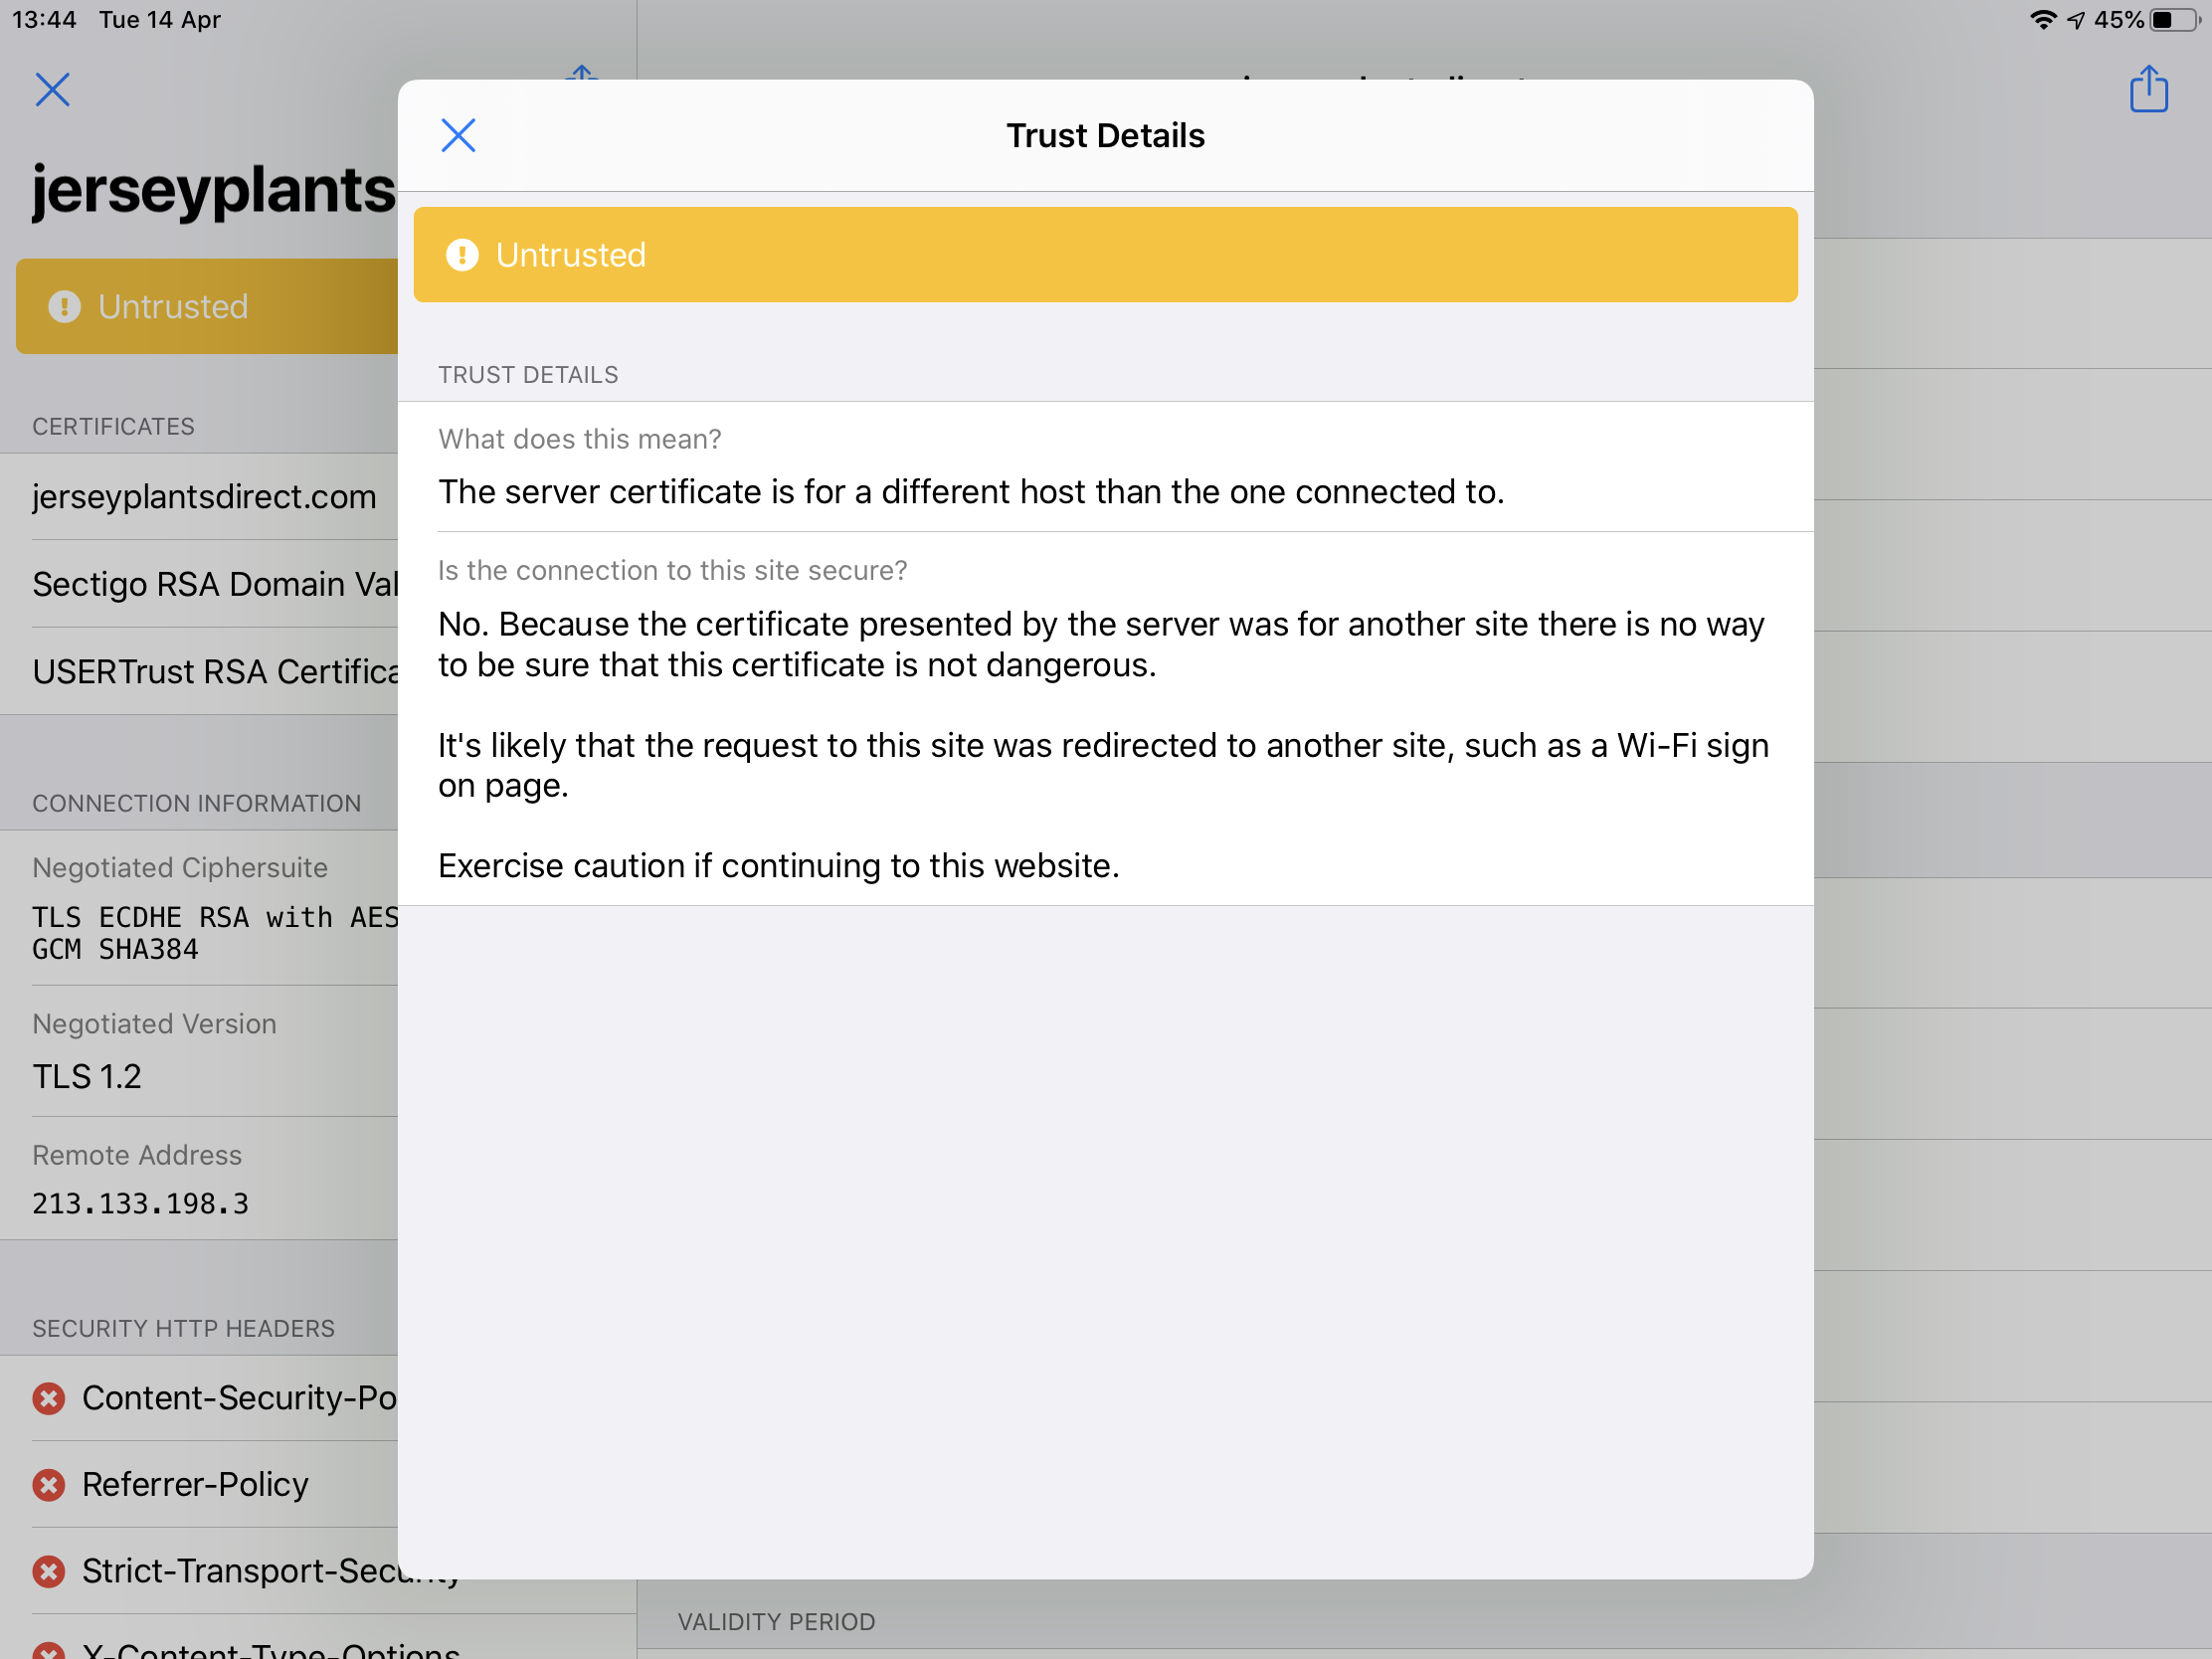Tap the TLS 1.2 negotiated version row
Viewport: 2212px width, 1659px height.
(x=88, y=1077)
